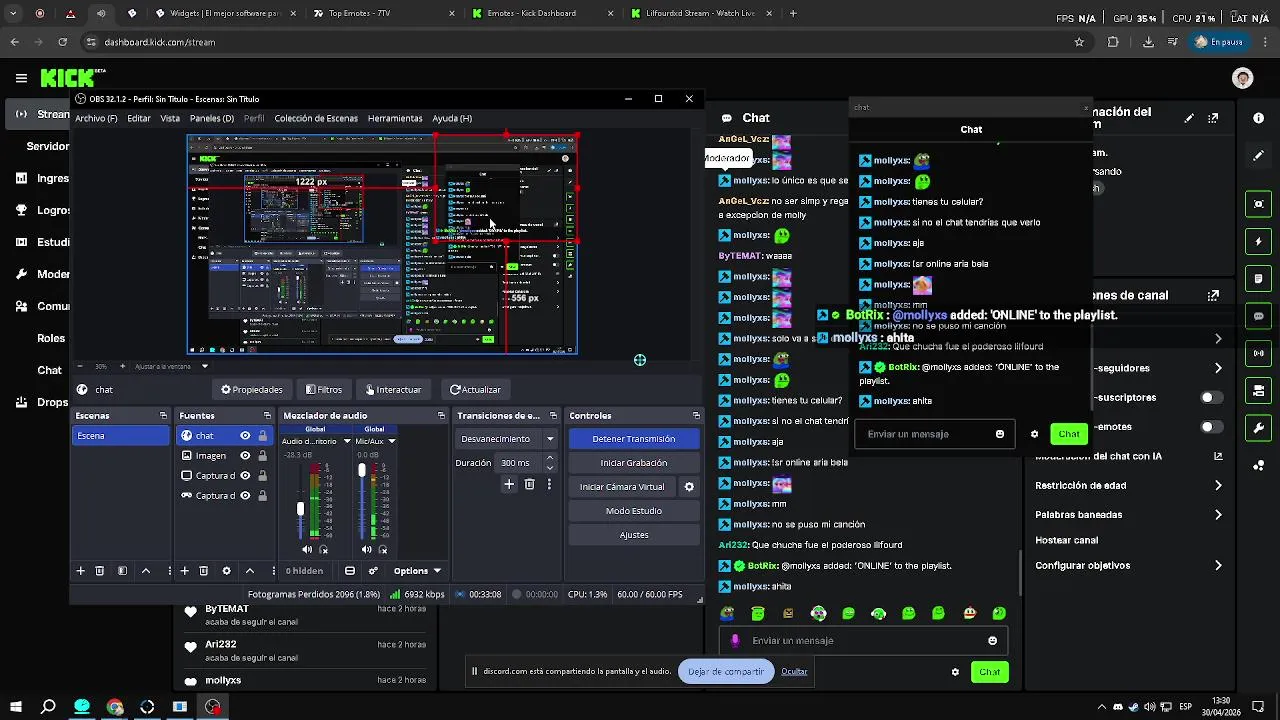Hide the chat source eye icon
The image size is (1280, 720).
click(x=245, y=436)
